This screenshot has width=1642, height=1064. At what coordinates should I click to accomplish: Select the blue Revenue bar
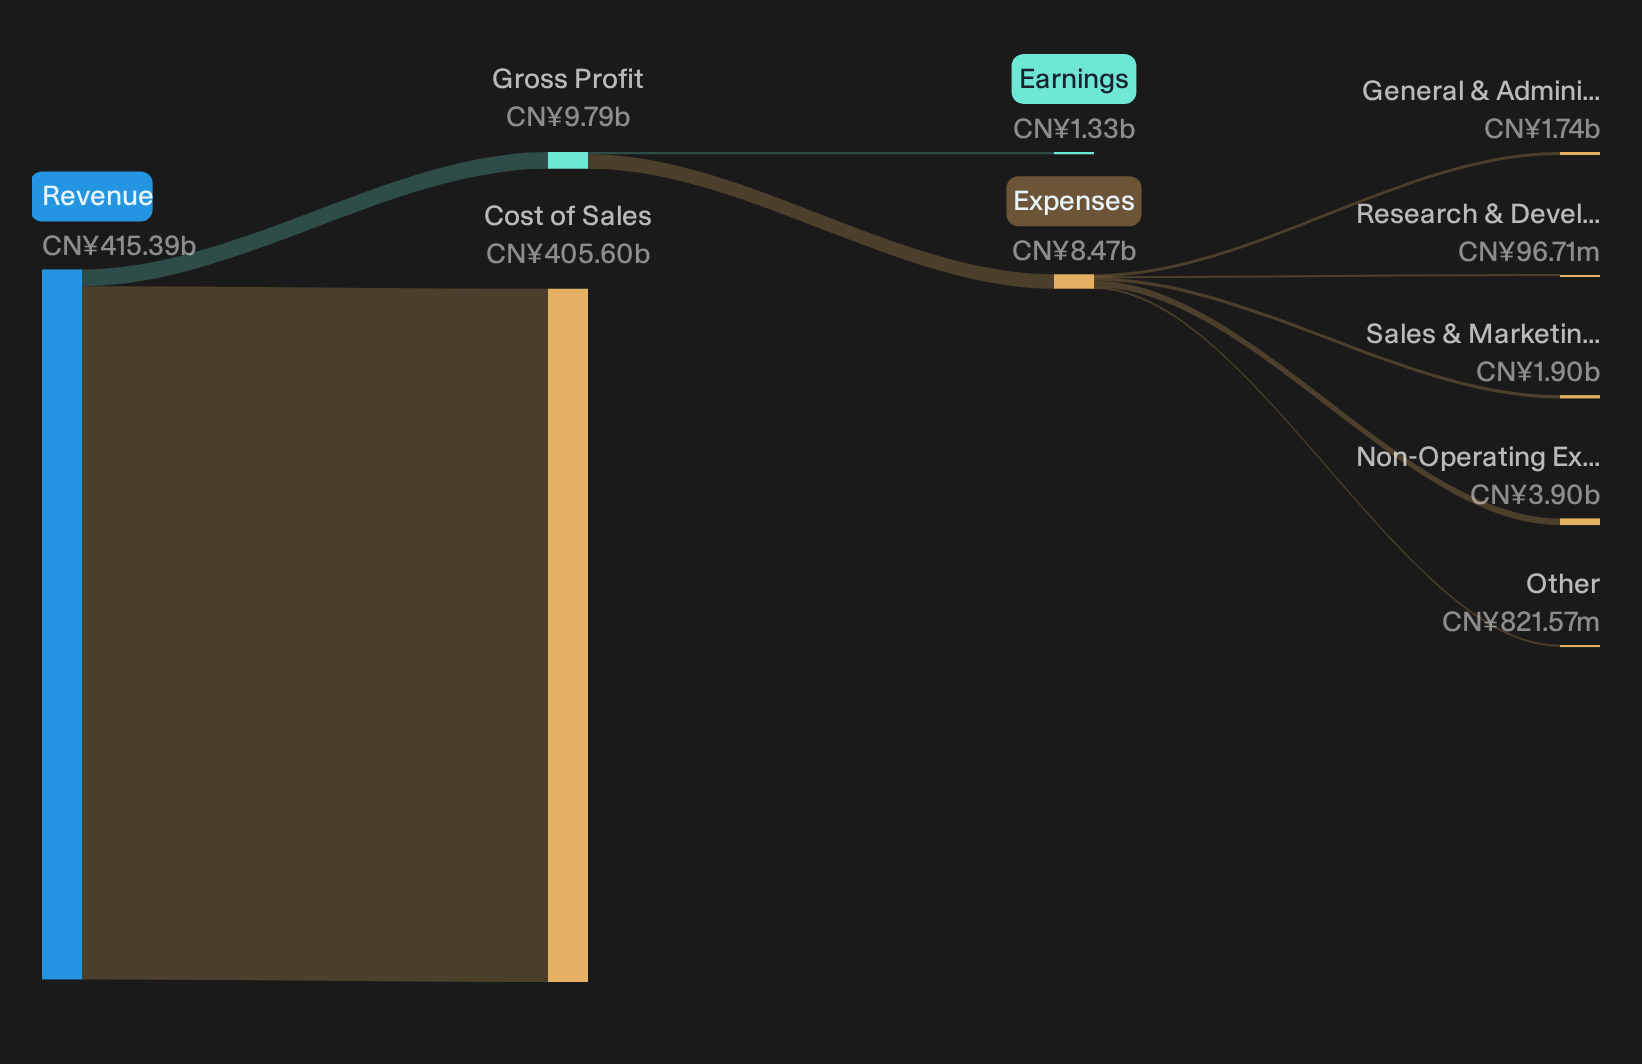(62, 624)
